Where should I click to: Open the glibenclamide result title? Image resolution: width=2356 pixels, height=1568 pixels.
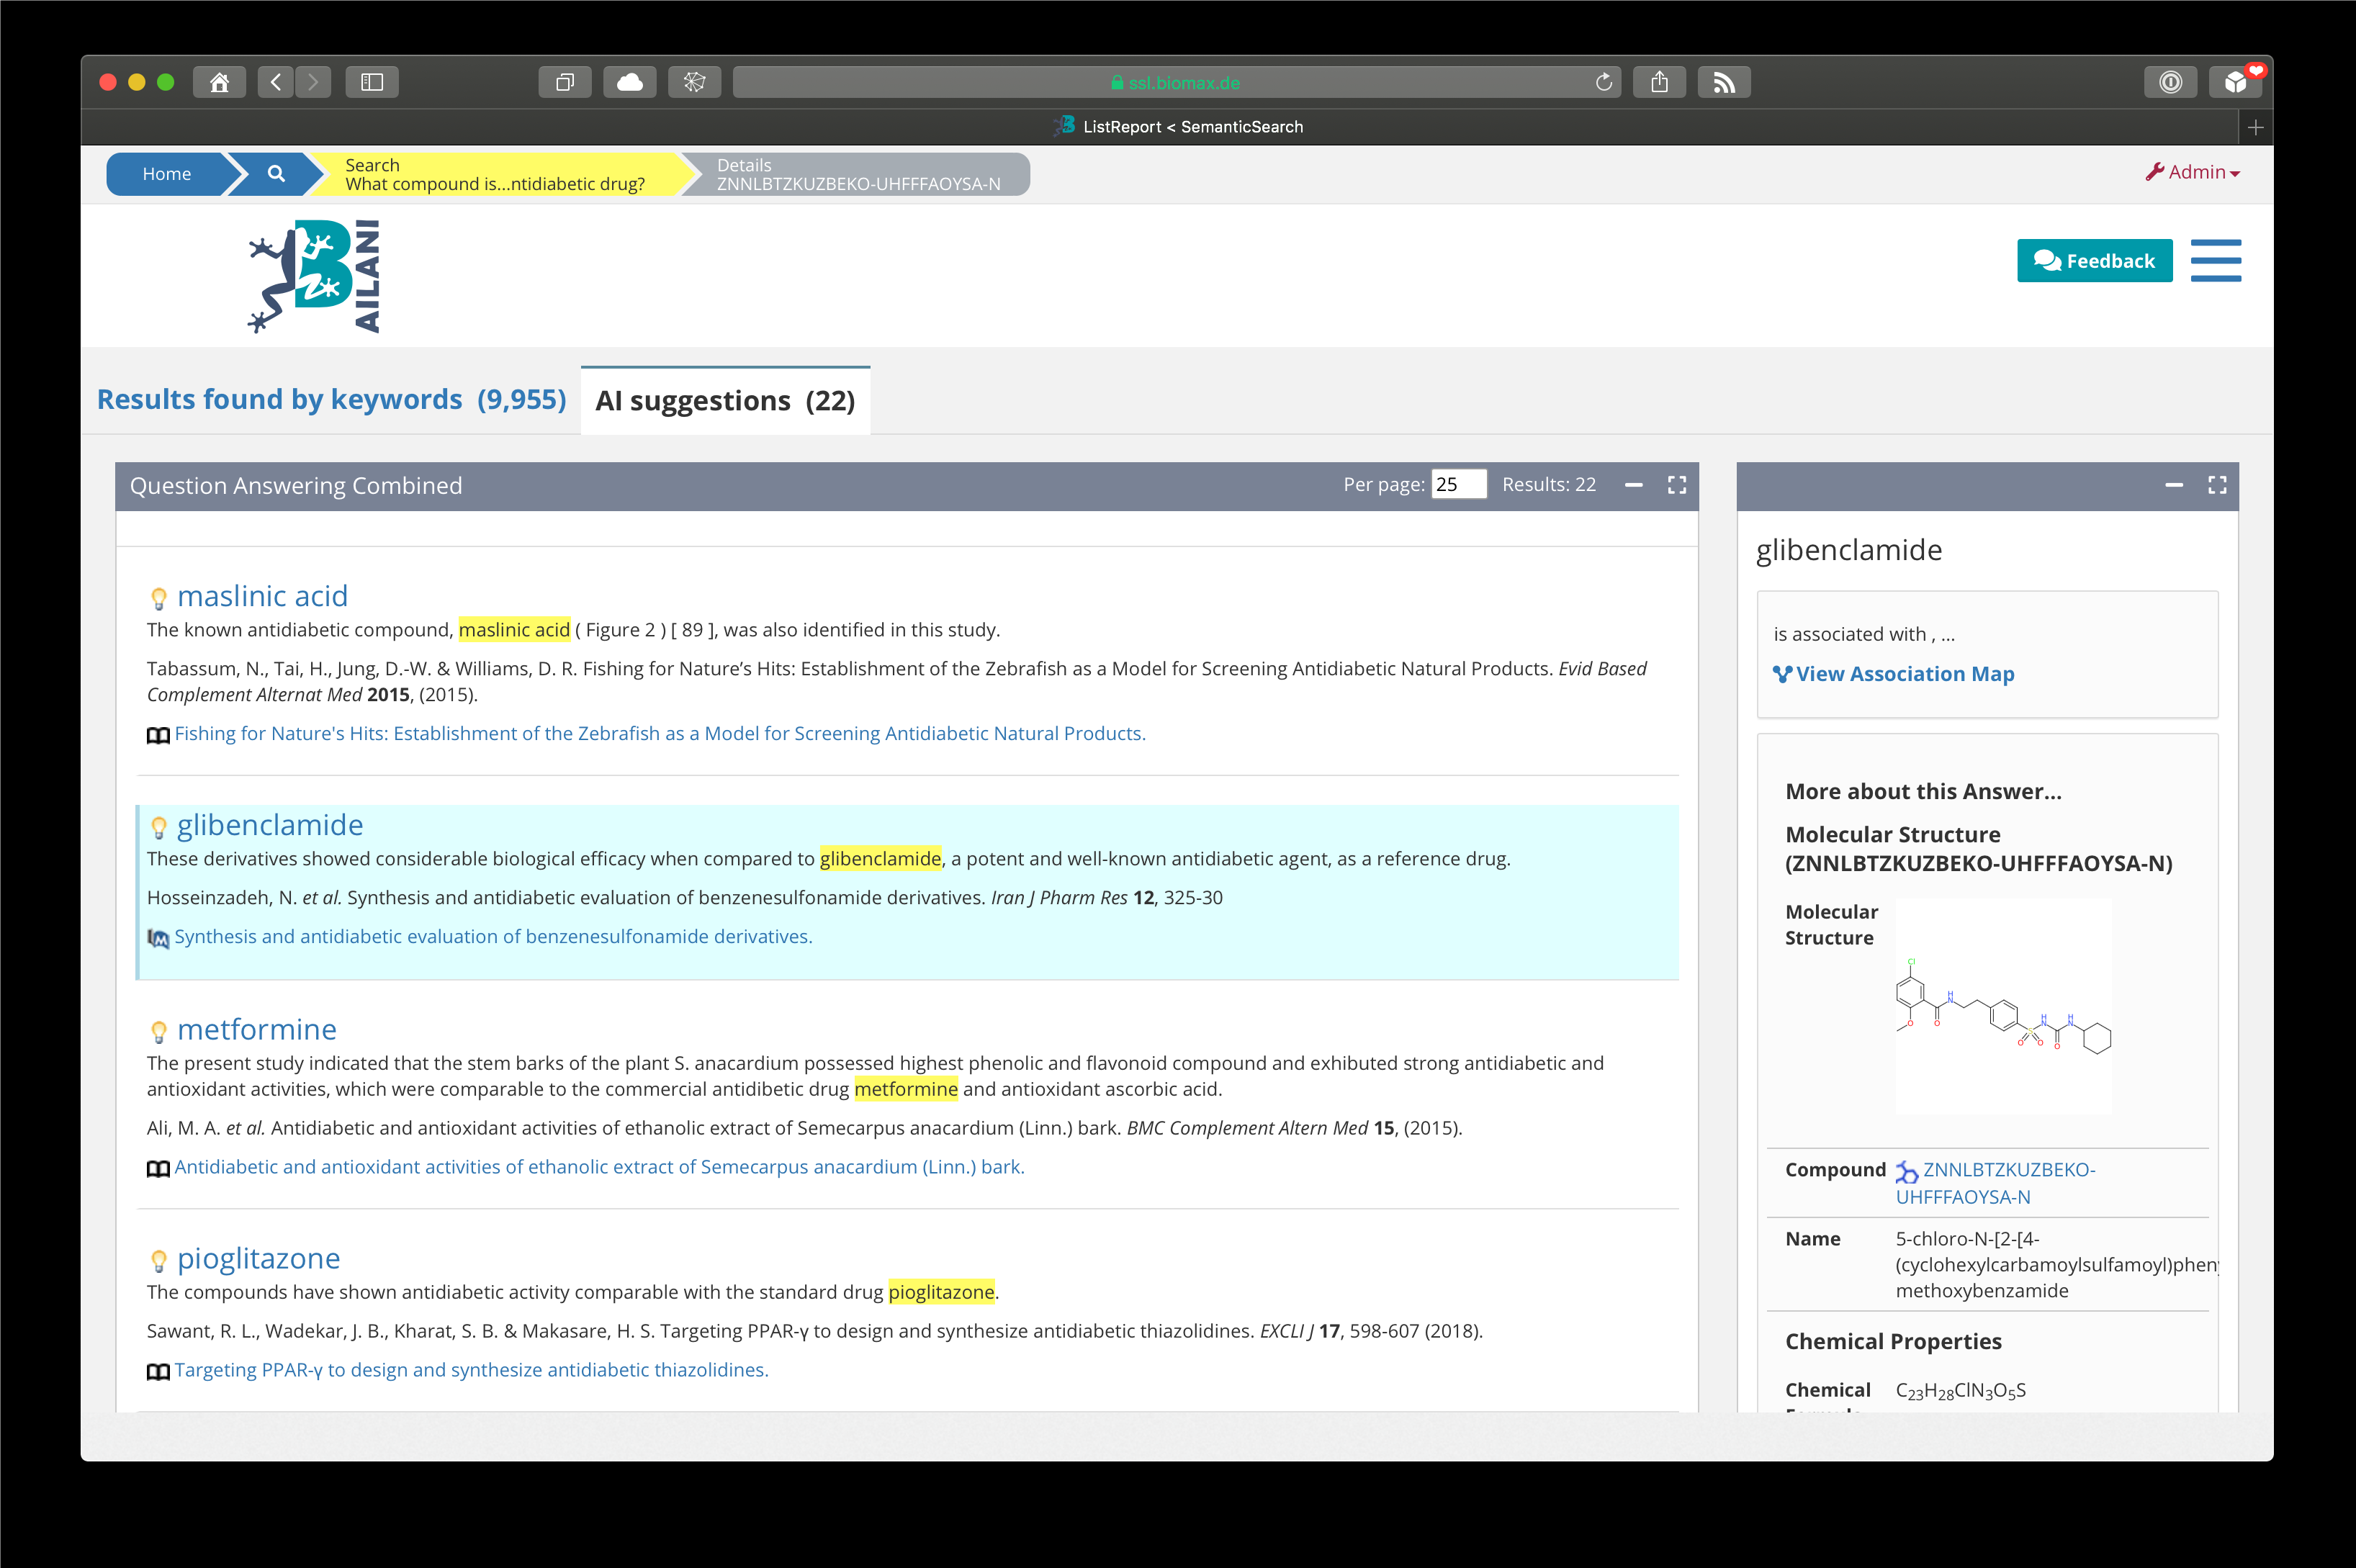[270, 825]
